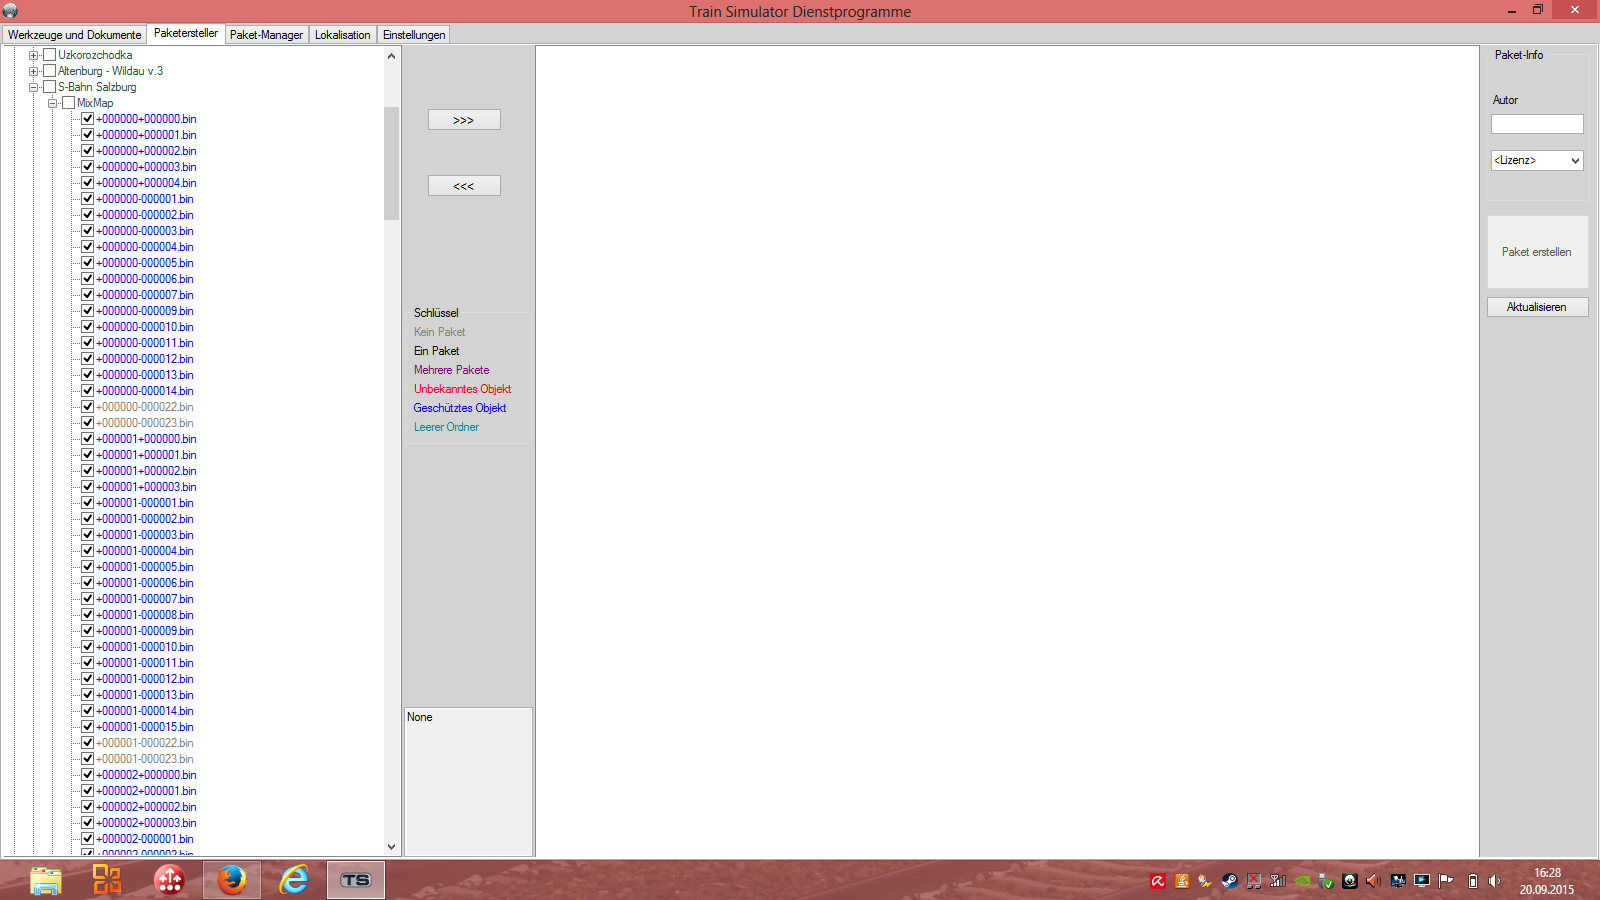Open Internet Explorer from the taskbar
Screen dimensions: 1600x900
coord(294,880)
